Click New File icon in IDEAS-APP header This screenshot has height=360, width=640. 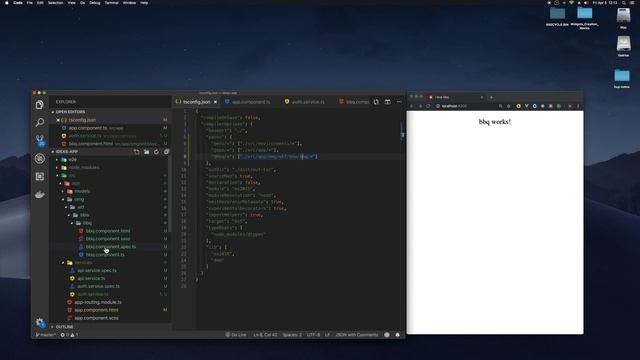[136, 152]
